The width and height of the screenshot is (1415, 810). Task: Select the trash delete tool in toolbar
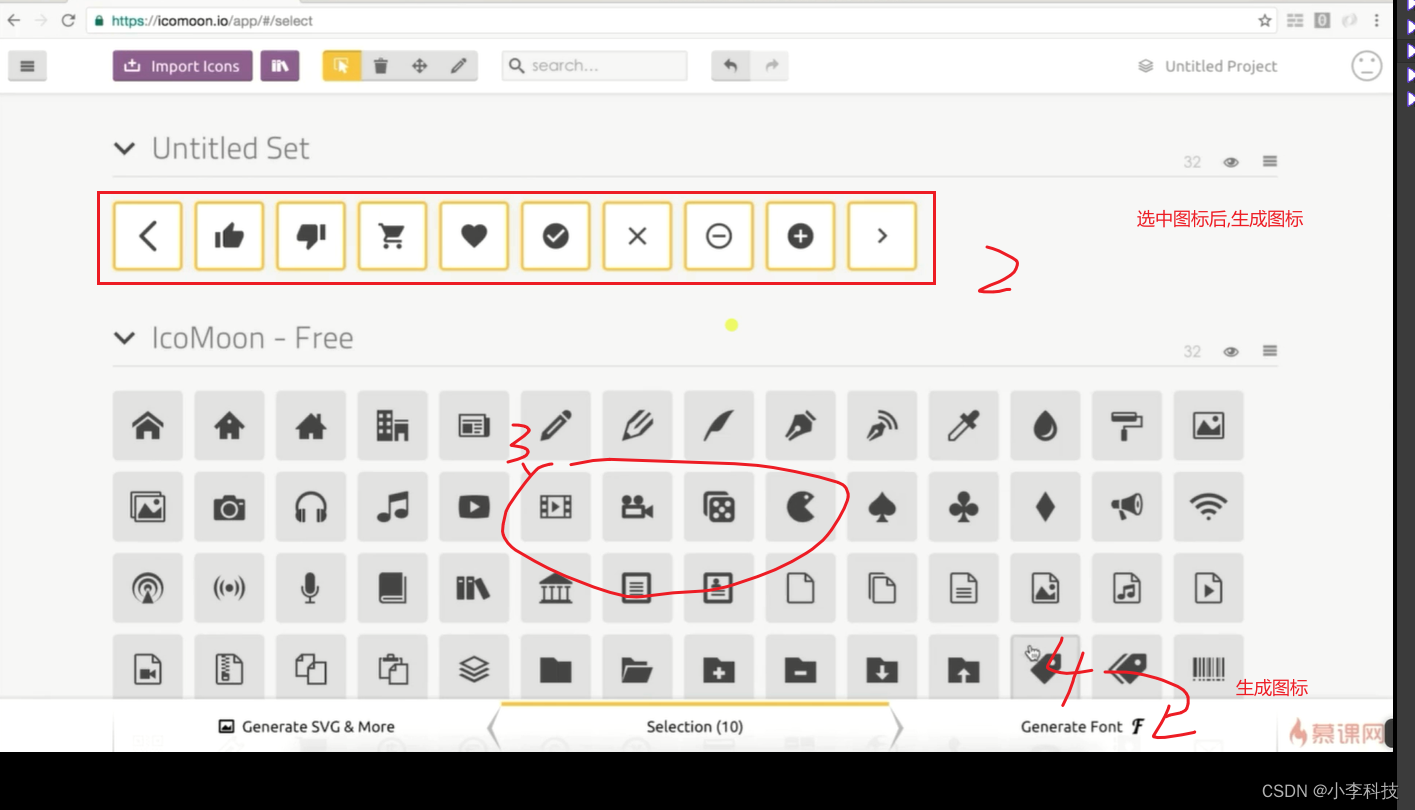pyautogui.click(x=380, y=66)
